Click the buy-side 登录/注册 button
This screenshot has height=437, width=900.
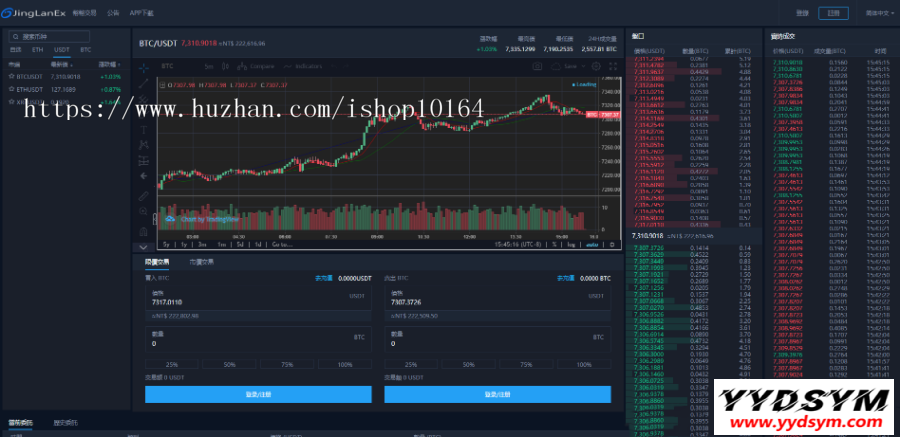[x=258, y=394]
